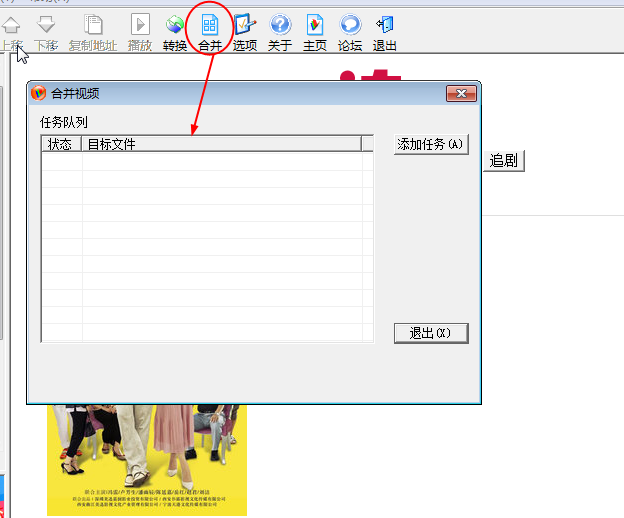Viewport: 624px width, 518px height.
Task: Click the 目标文件 column header
Action: (222, 144)
